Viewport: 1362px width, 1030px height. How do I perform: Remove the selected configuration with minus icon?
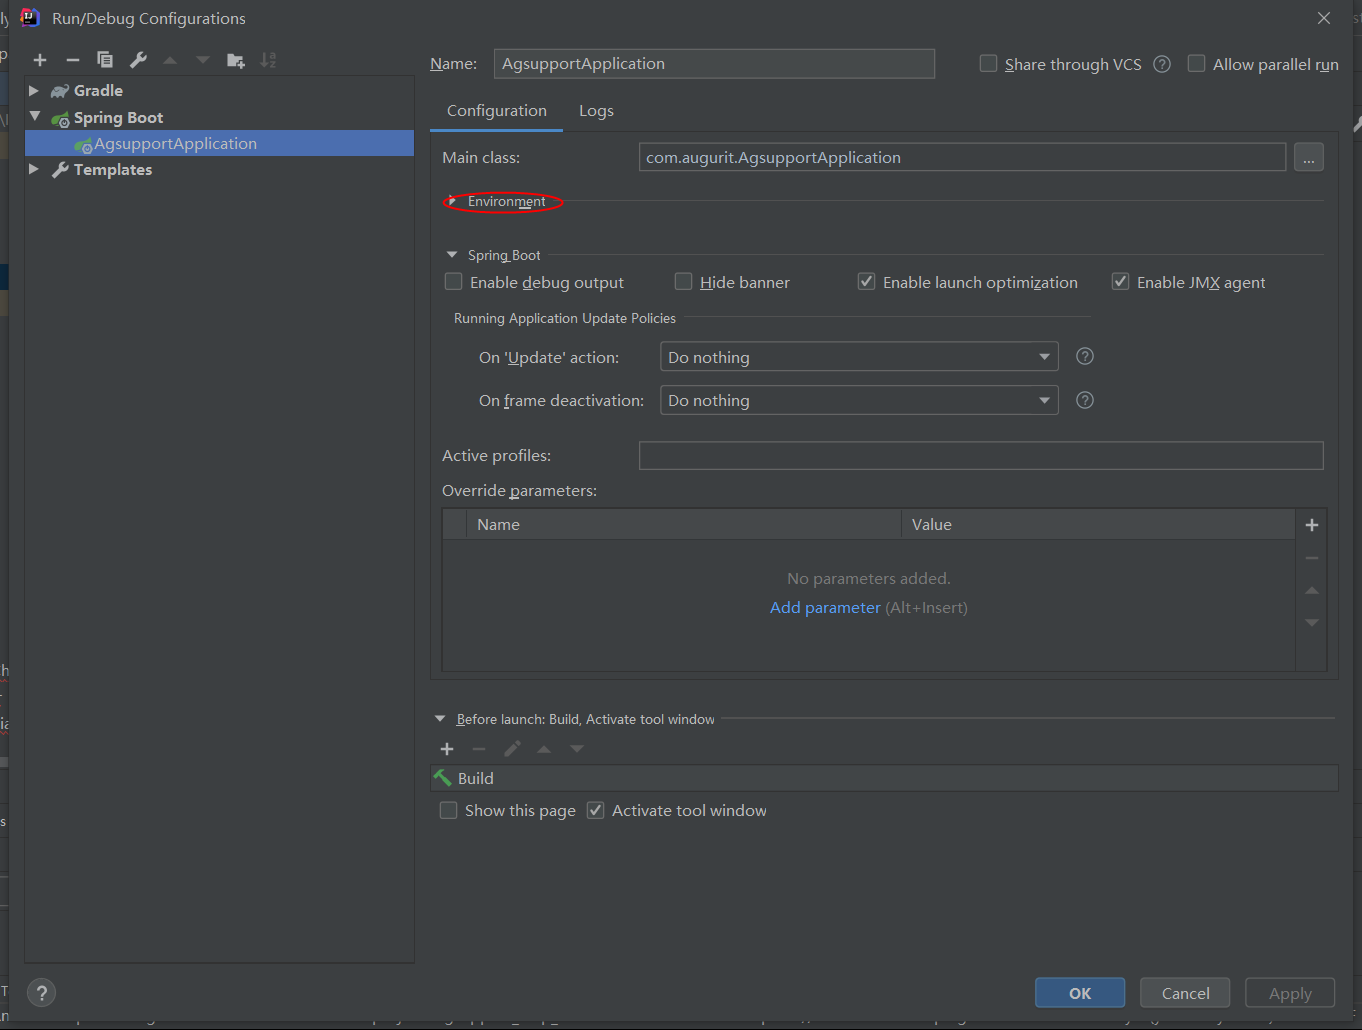pyautogui.click(x=73, y=60)
